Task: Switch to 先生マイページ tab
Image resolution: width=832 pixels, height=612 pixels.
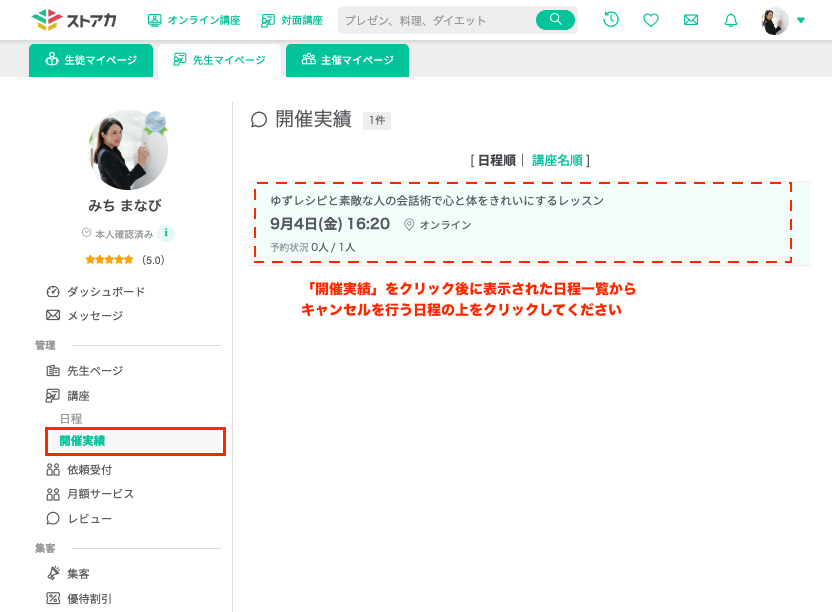Action: tap(219, 60)
